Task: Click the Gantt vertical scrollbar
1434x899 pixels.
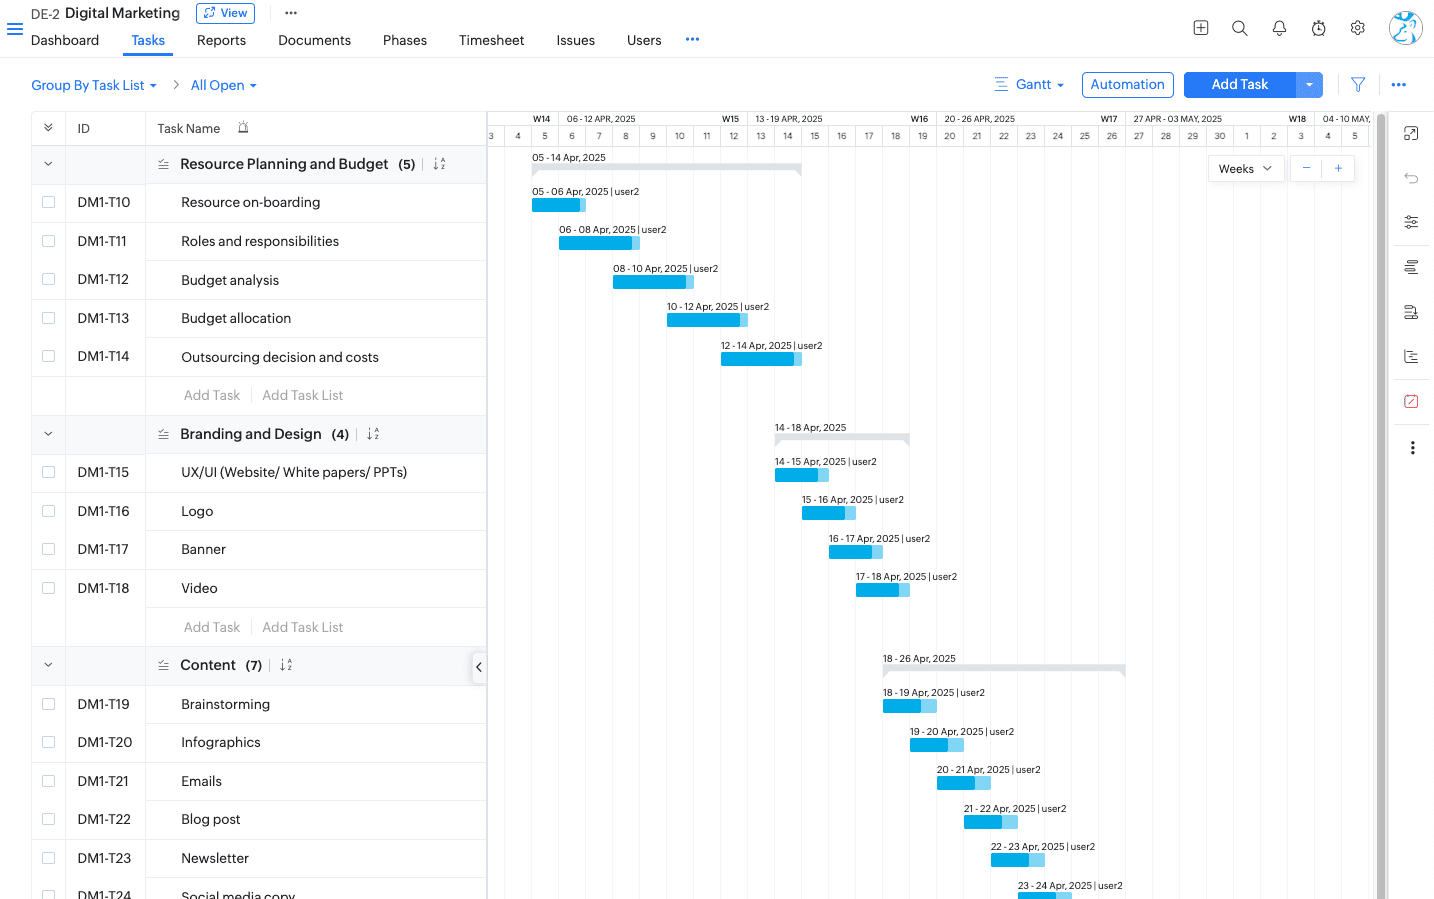Action: (1381, 505)
